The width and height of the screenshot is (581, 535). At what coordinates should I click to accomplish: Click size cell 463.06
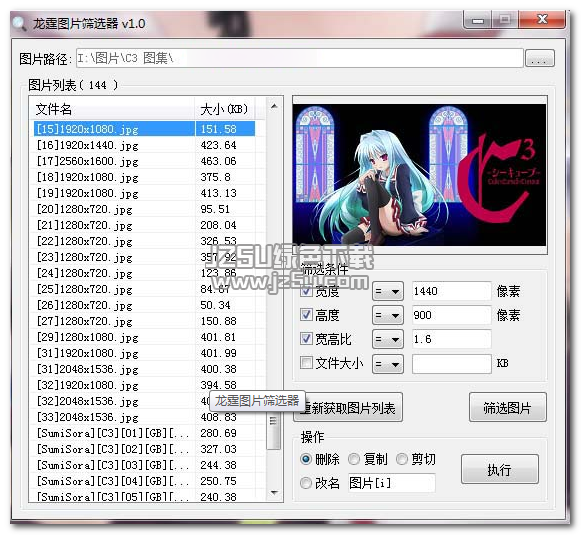pos(218,161)
